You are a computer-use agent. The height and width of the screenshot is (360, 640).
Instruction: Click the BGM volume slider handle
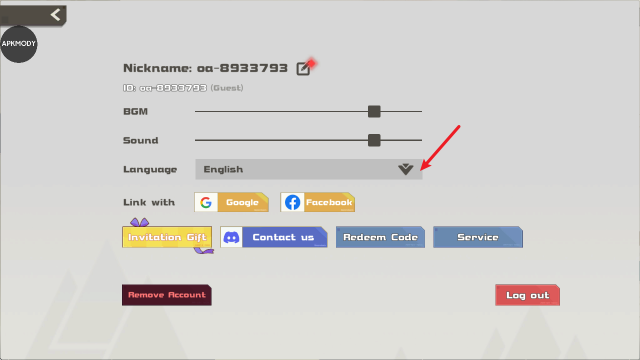pyautogui.click(x=374, y=111)
